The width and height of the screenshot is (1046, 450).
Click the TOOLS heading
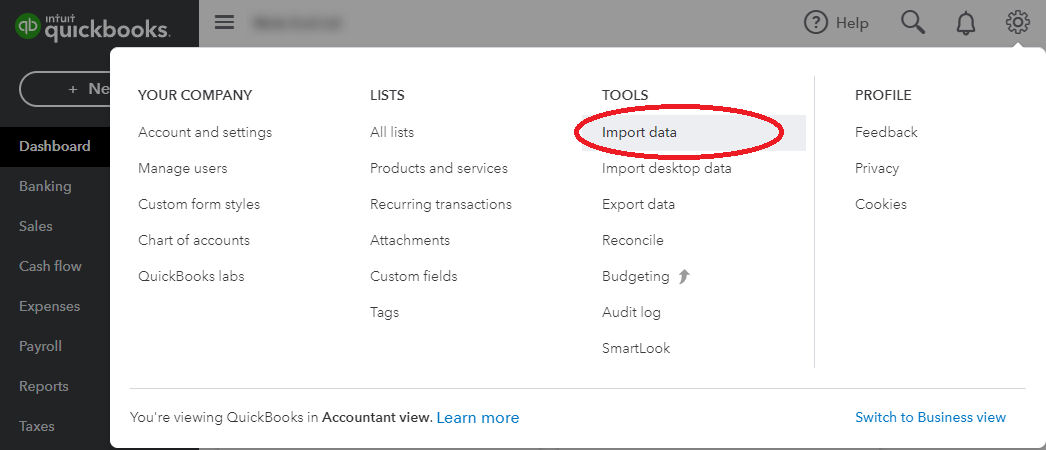point(624,95)
